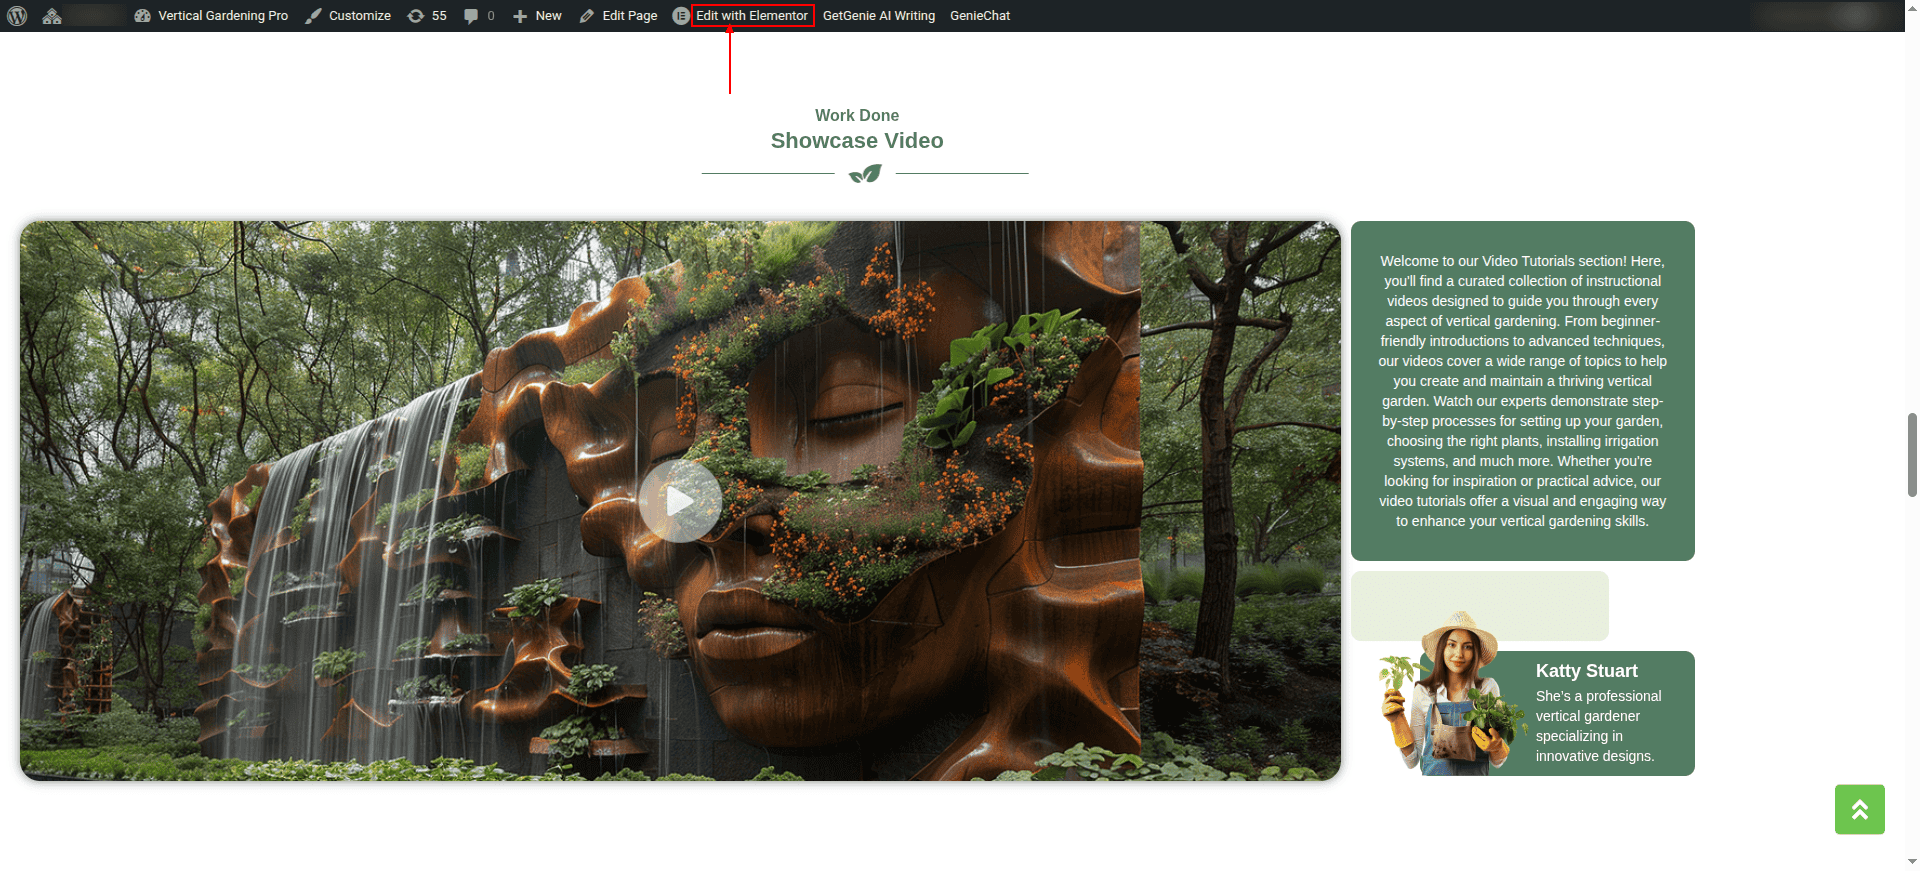The image size is (1920, 871).
Task: Open comments with 0 pending
Action: (479, 16)
